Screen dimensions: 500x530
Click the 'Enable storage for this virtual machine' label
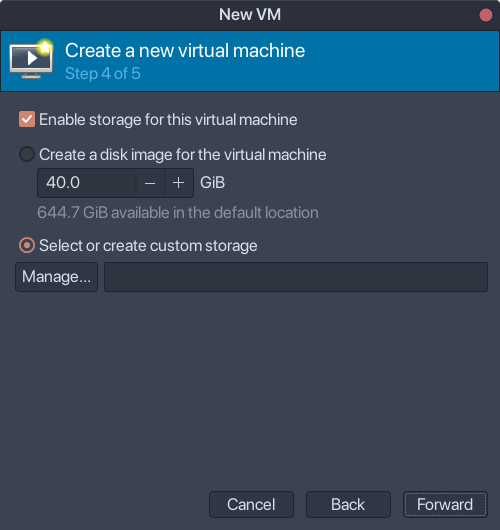click(168, 120)
